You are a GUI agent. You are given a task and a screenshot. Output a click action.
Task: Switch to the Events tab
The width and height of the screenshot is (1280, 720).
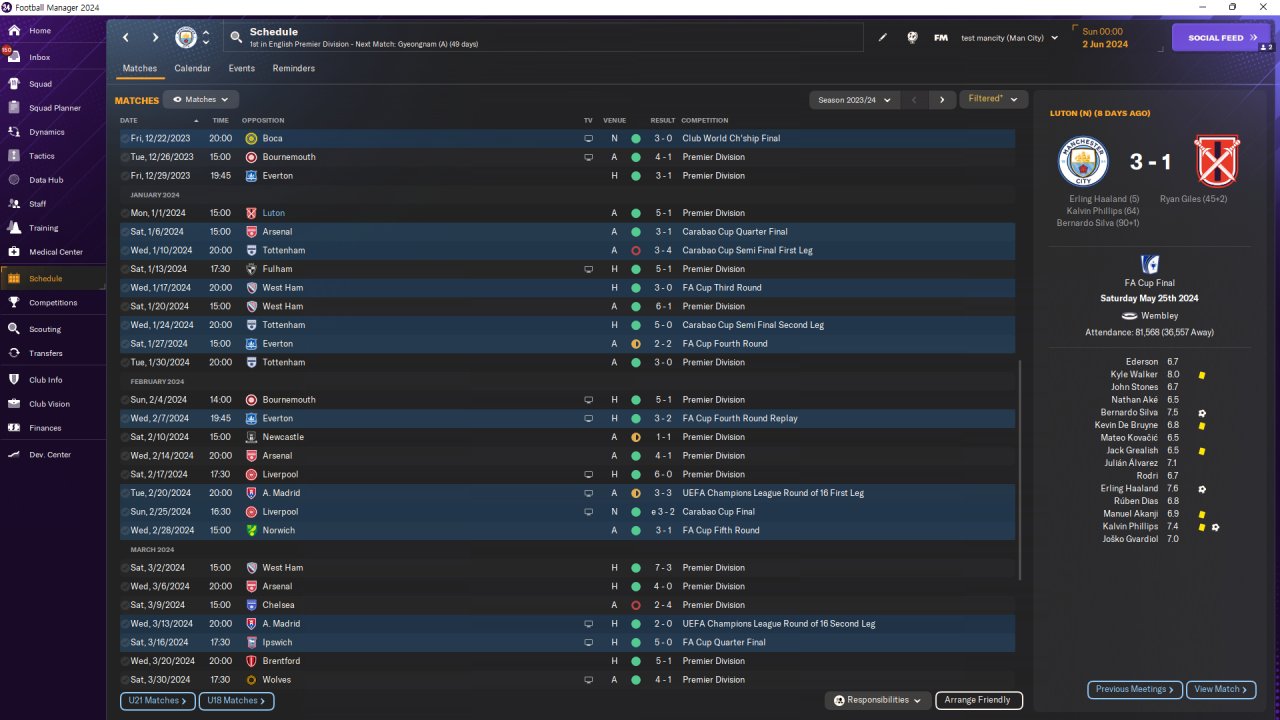tap(241, 69)
